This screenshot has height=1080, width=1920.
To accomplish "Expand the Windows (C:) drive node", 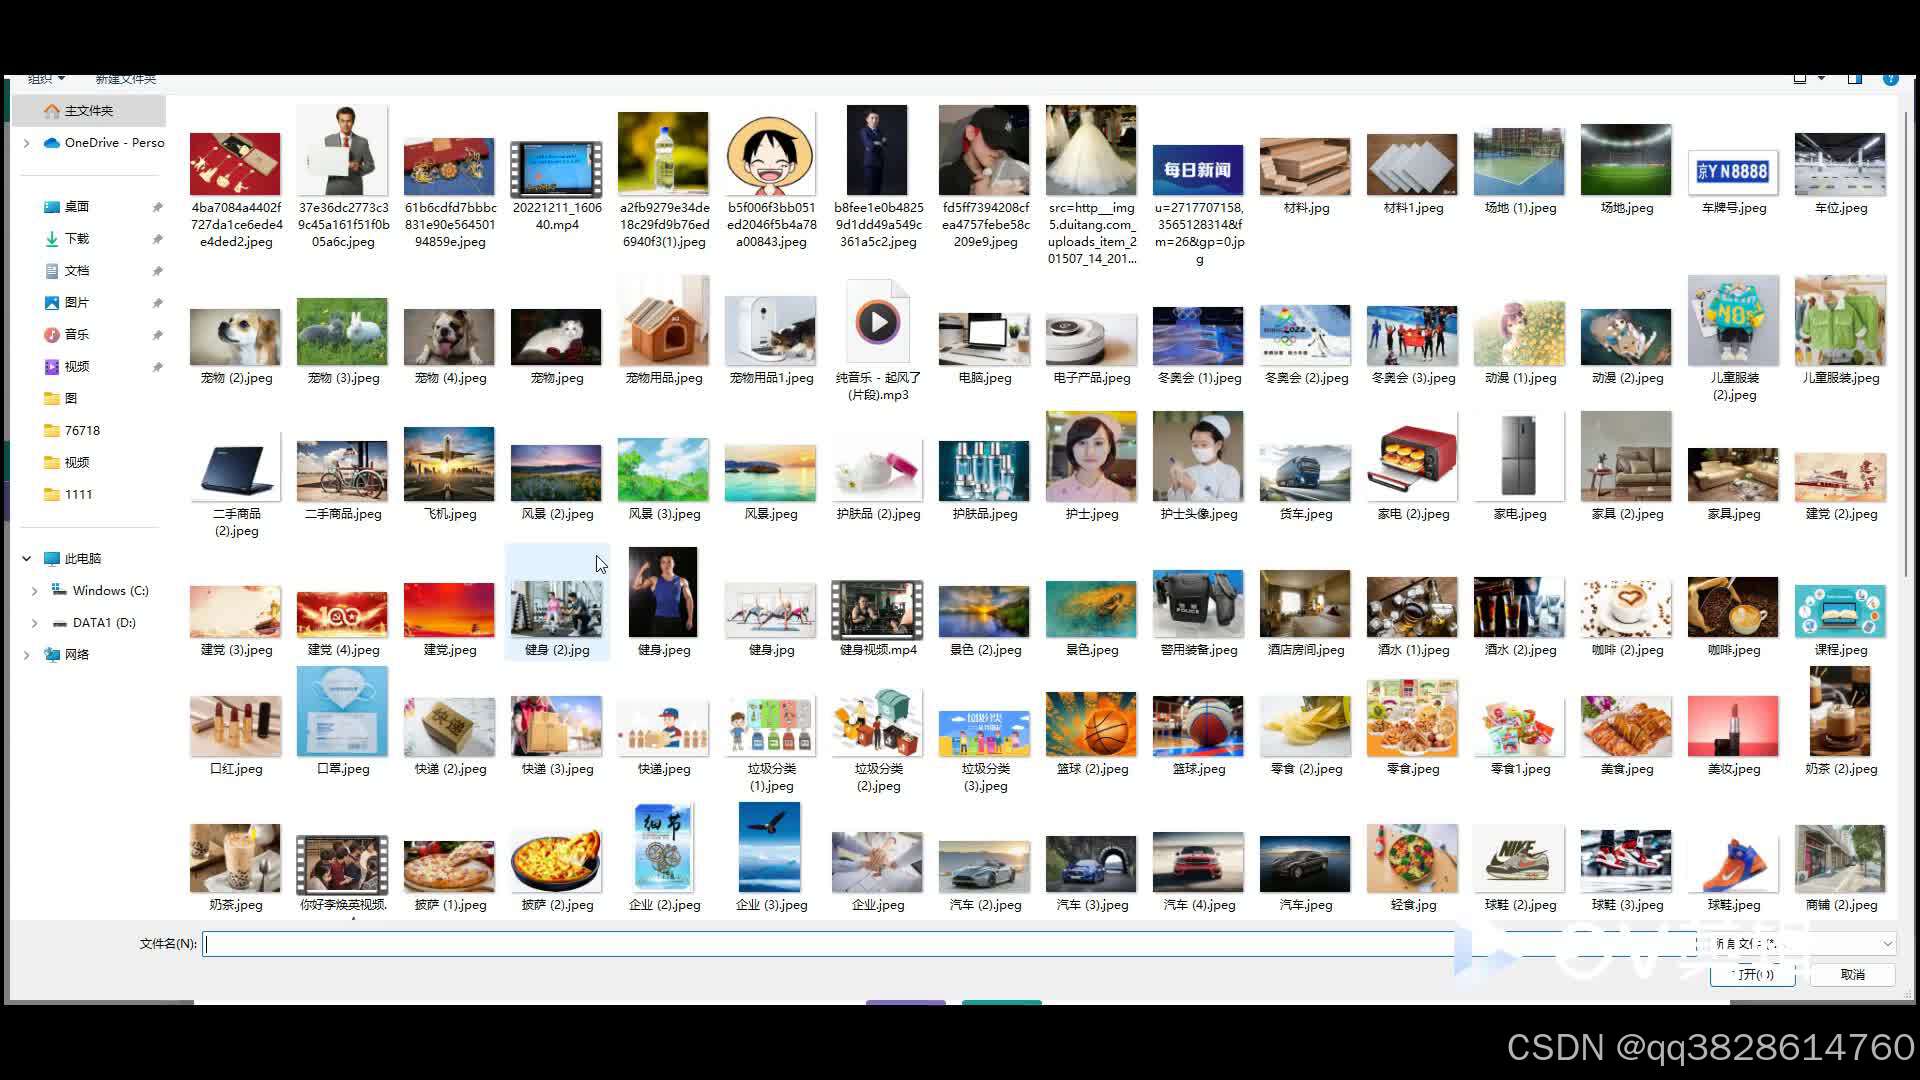I will coord(35,591).
